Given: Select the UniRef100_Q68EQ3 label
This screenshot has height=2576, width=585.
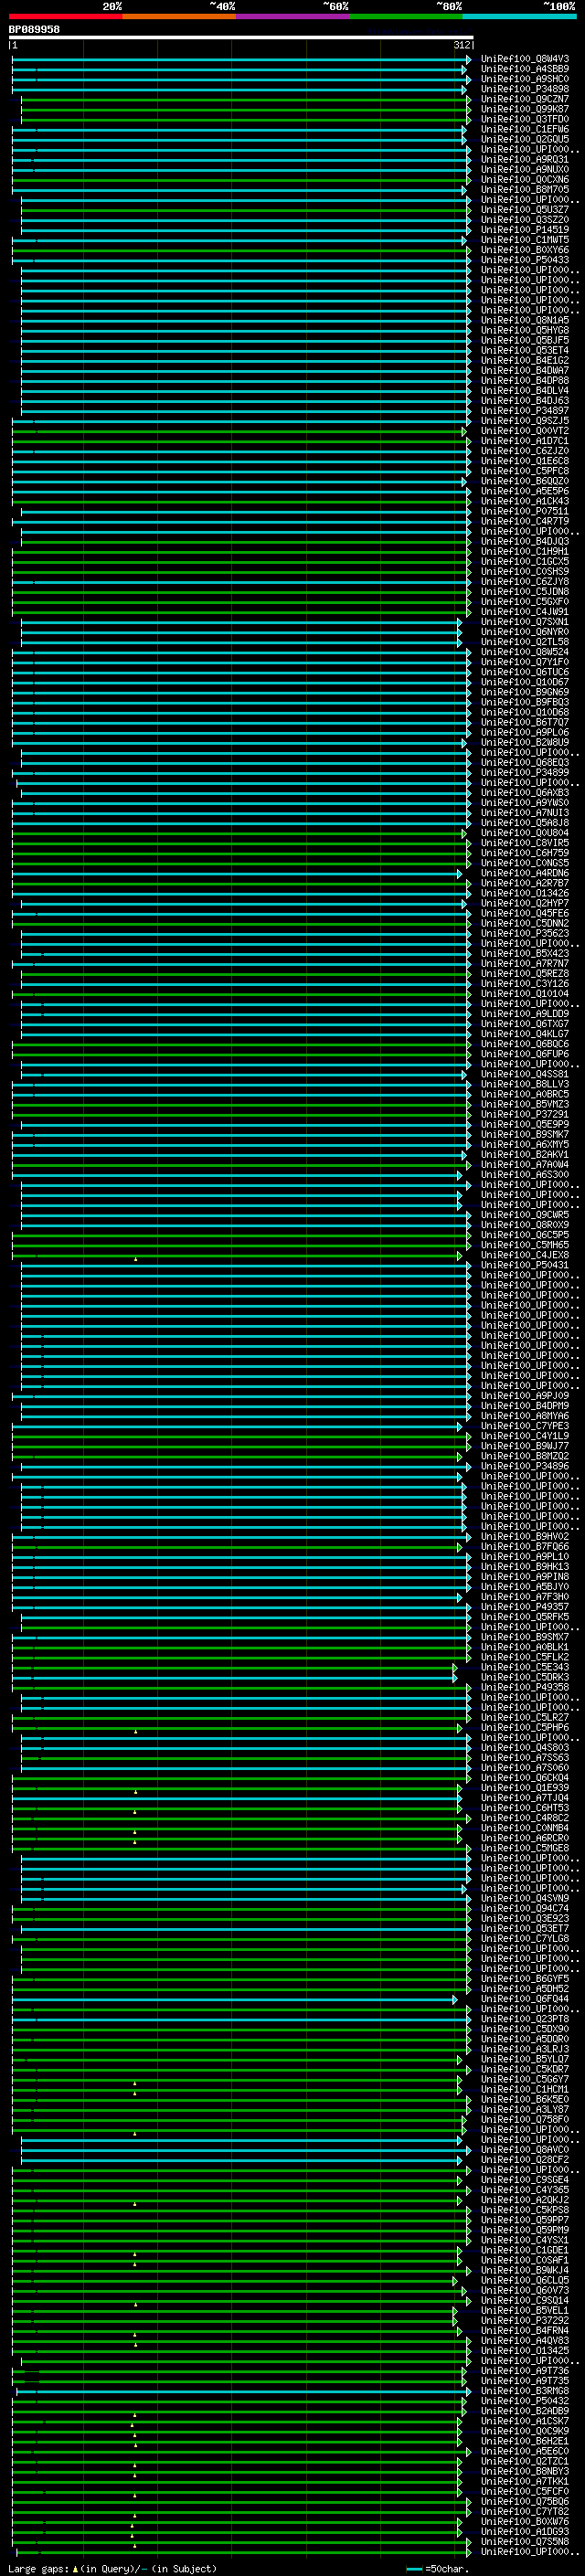Looking at the screenshot, I should (x=525, y=763).
